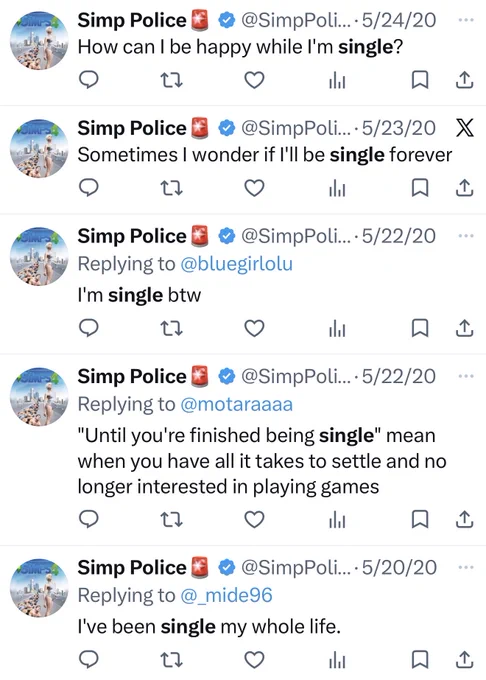
Task: Open the @bluegirlolu profile link
Action: [236, 264]
